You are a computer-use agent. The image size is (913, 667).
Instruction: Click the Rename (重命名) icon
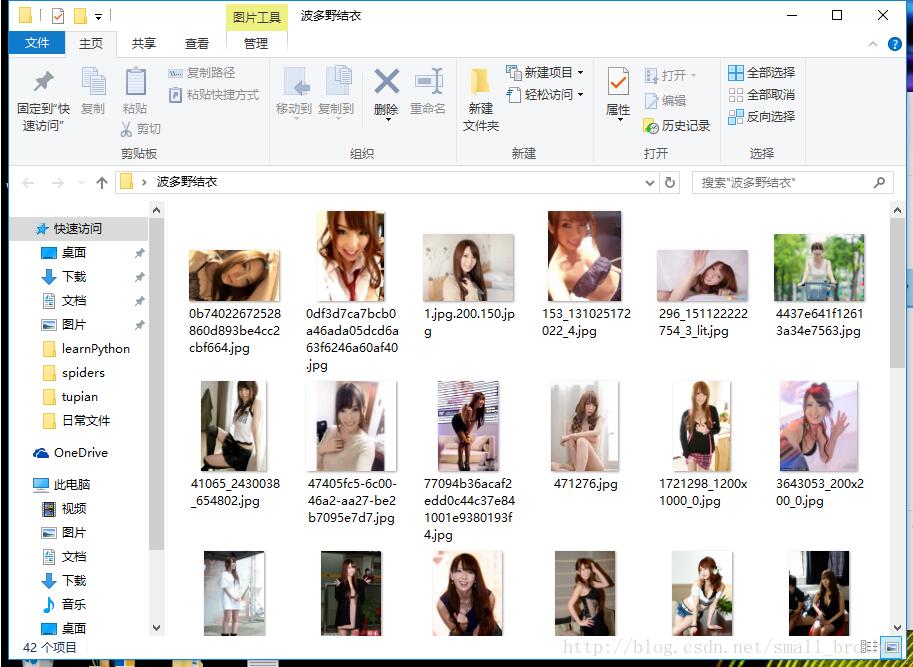click(x=429, y=81)
